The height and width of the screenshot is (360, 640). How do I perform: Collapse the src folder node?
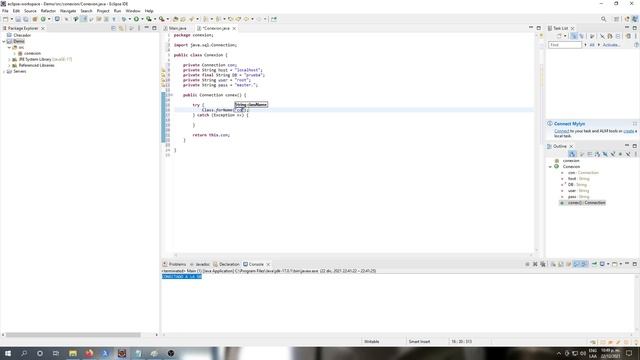click(9, 47)
